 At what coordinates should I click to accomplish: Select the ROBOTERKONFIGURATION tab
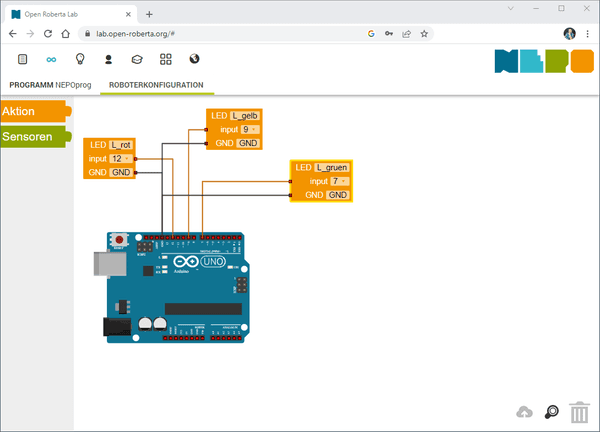tap(157, 86)
